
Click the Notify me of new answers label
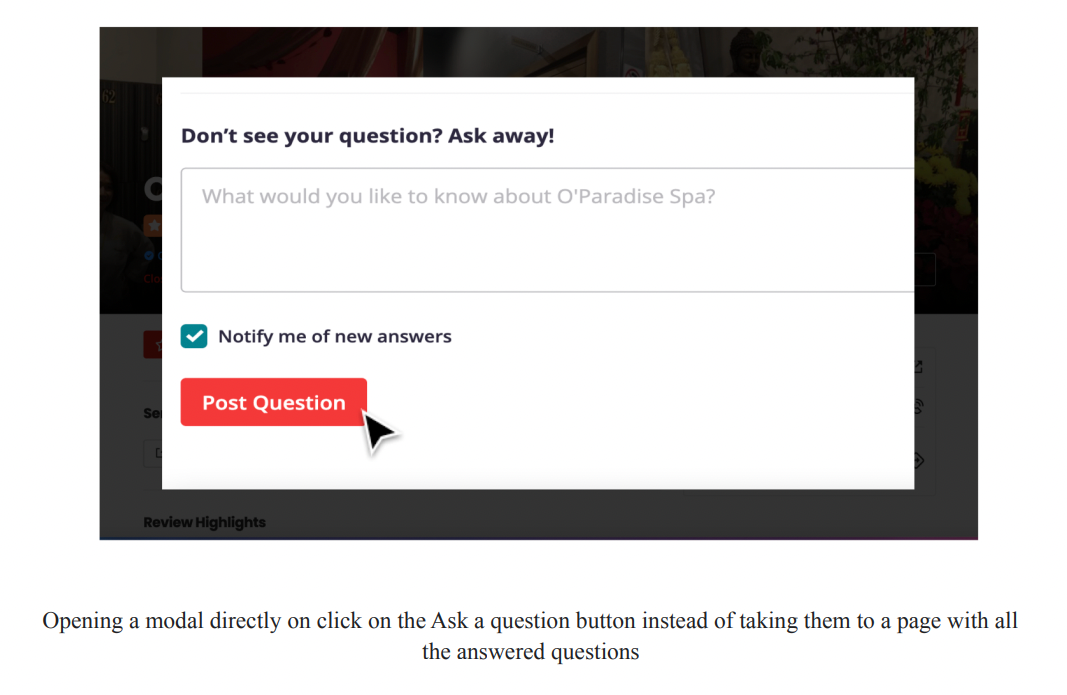[335, 336]
